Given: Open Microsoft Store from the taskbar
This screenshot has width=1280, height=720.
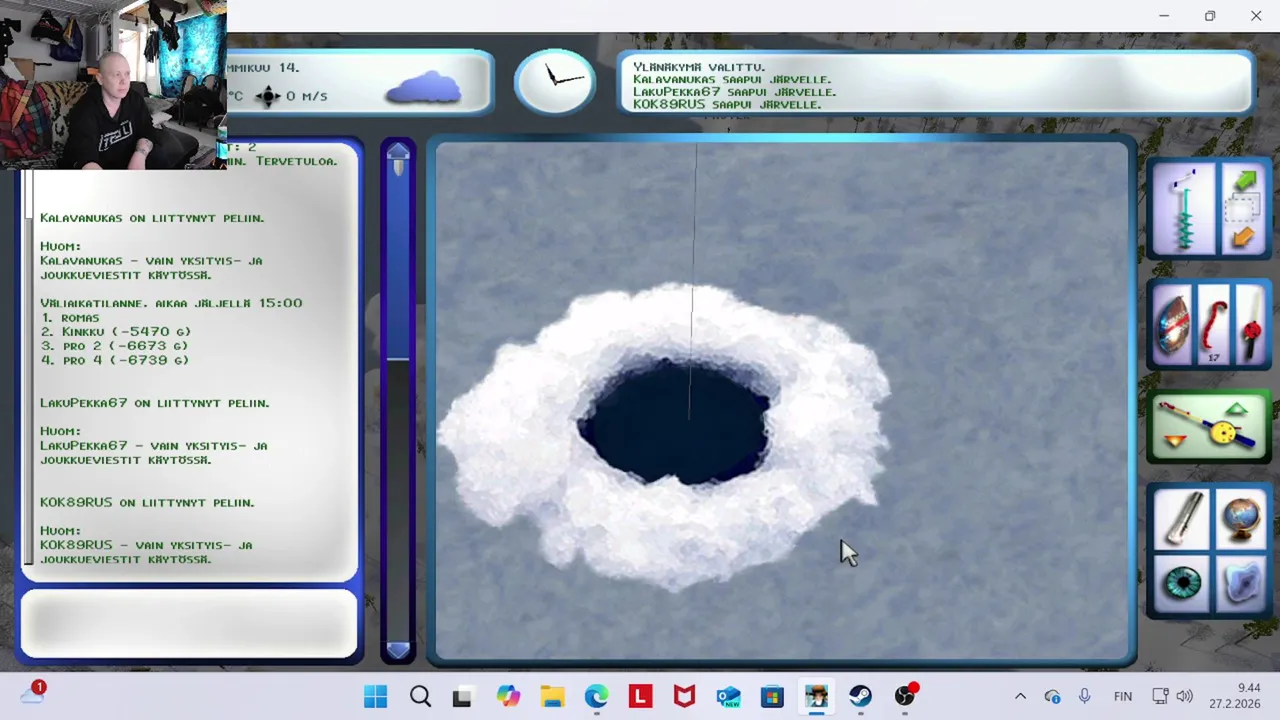Looking at the screenshot, I should [x=772, y=696].
